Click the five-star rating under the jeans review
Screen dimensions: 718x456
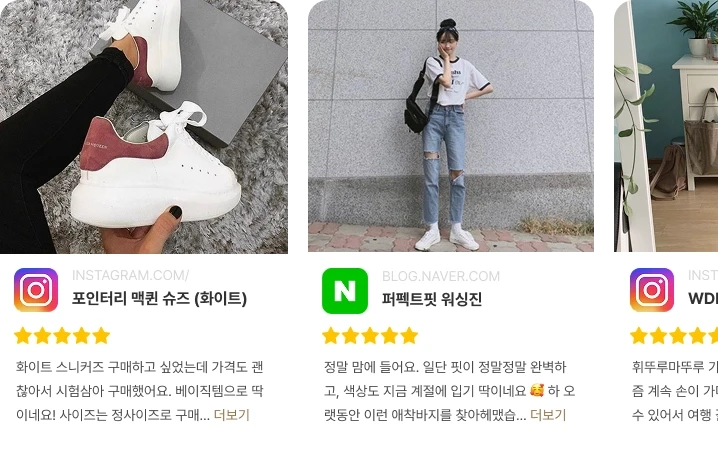pyautogui.click(x=370, y=336)
